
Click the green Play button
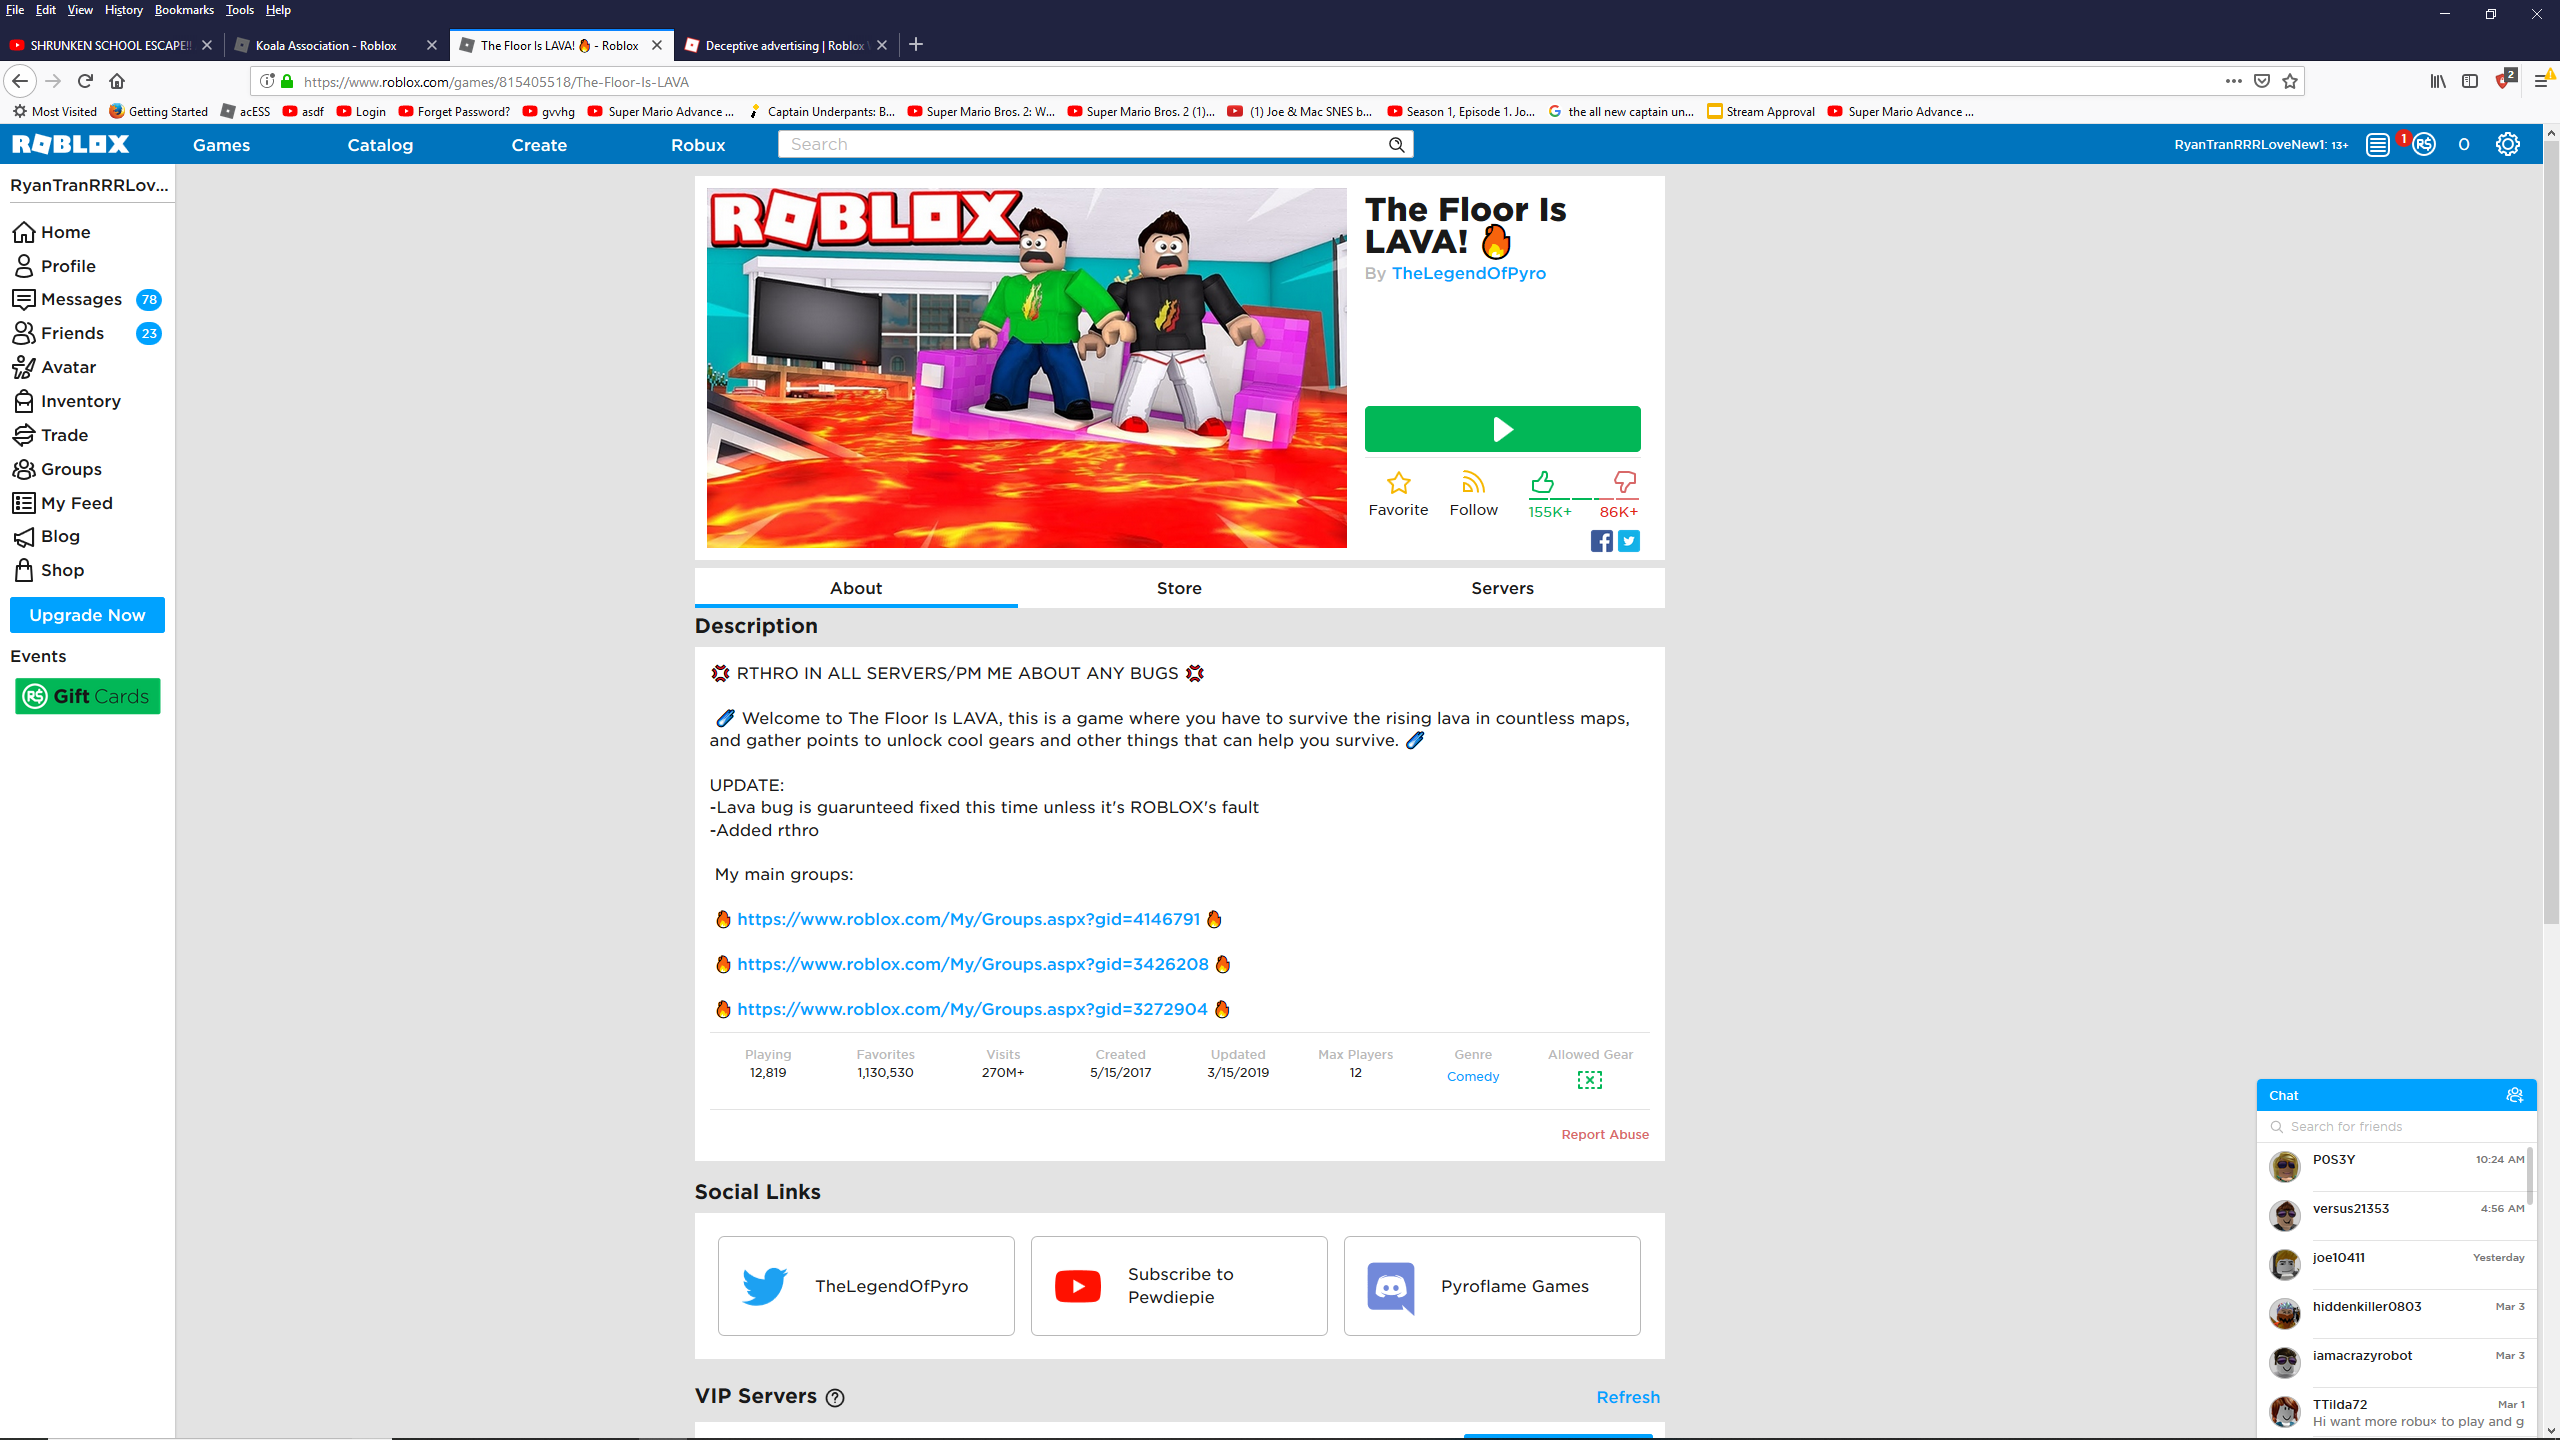1502,429
